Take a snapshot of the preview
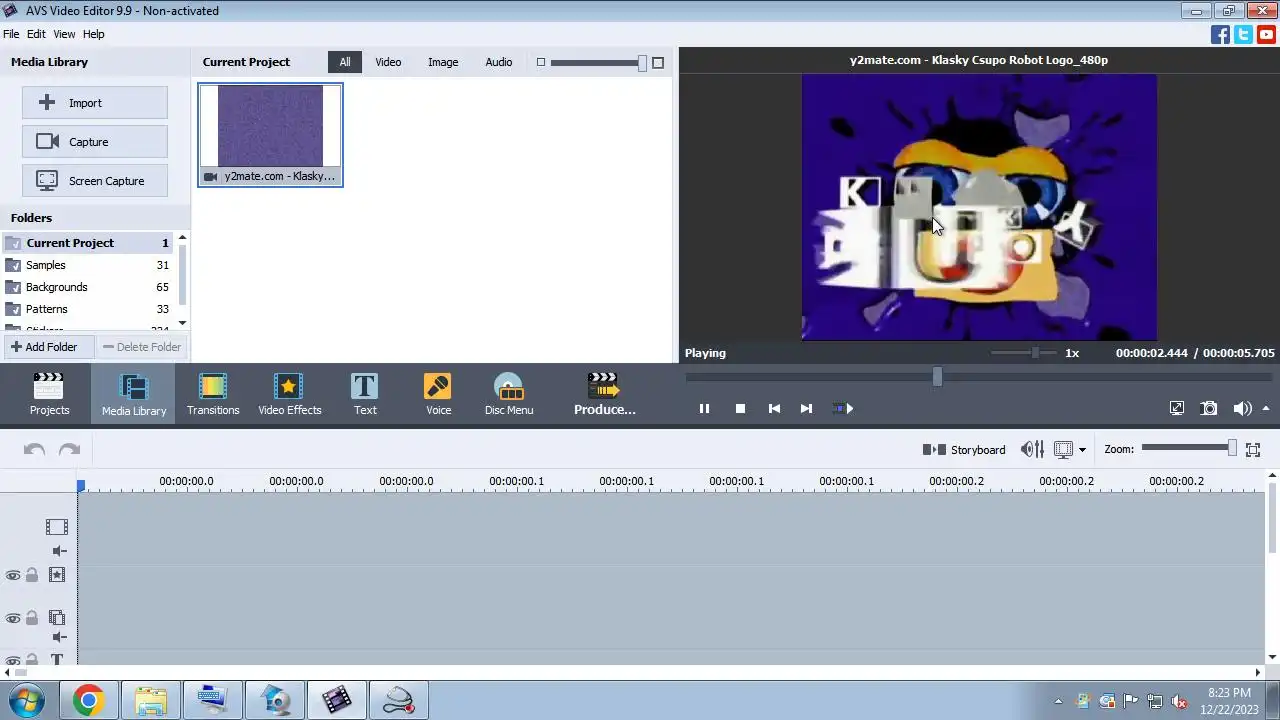This screenshot has height=720, width=1280. pyautogui.click(x=1209, y=408)
